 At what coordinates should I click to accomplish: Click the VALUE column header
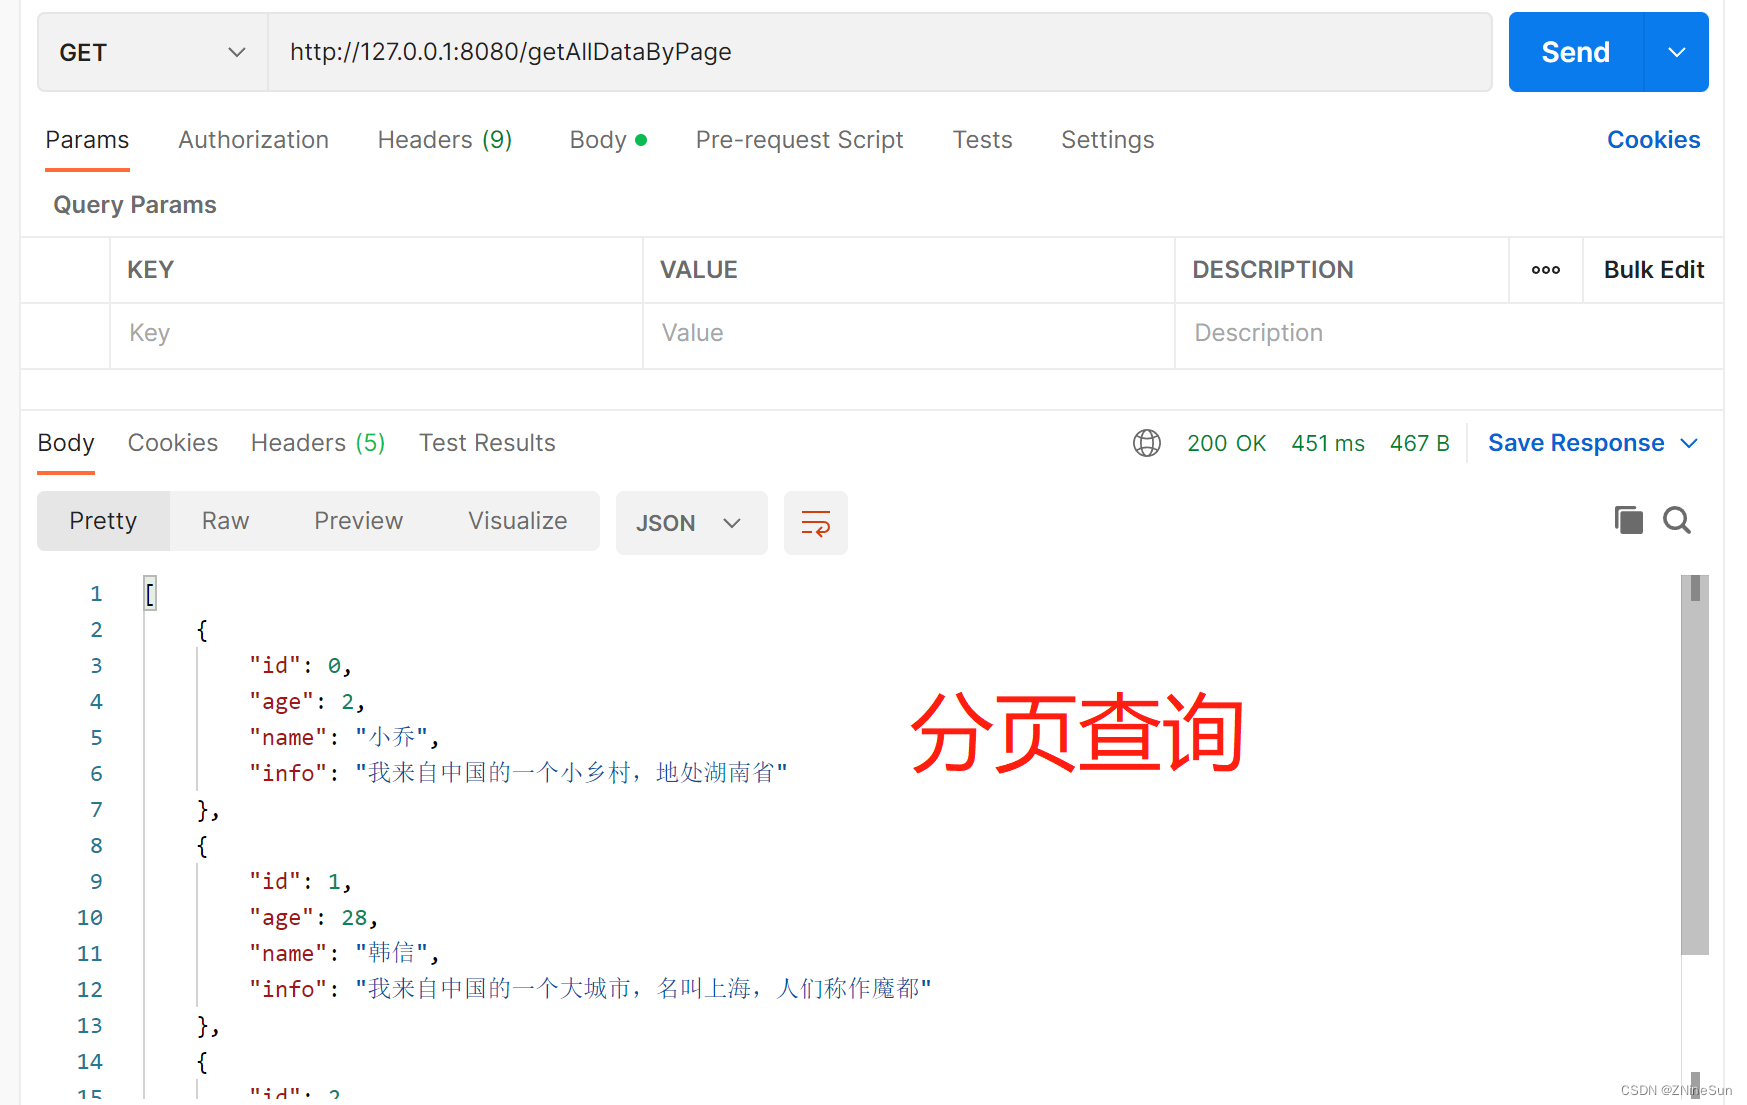tap(699, 270)
